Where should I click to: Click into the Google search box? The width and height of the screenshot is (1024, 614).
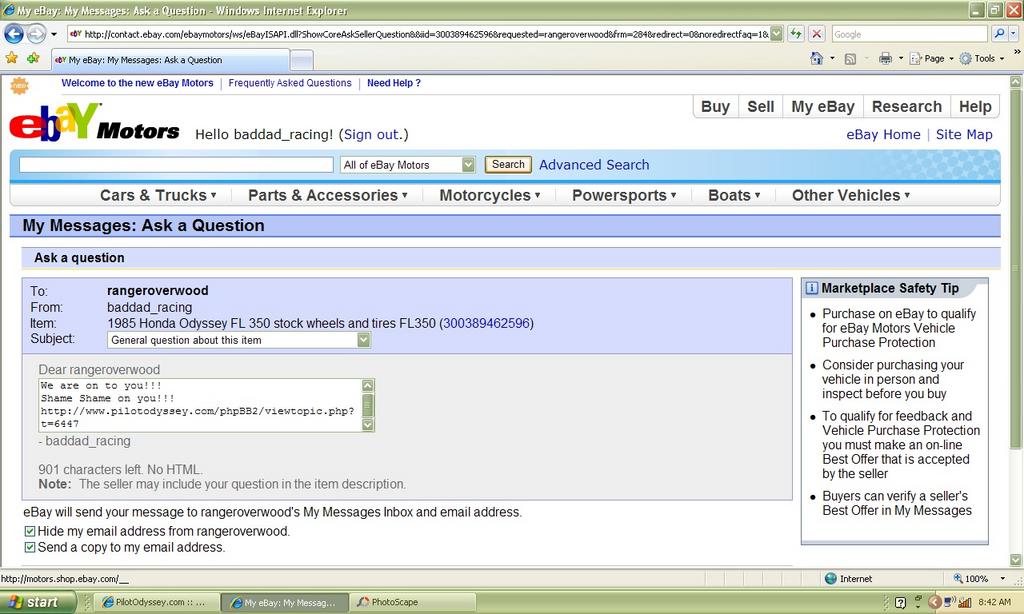coord(909,34)
